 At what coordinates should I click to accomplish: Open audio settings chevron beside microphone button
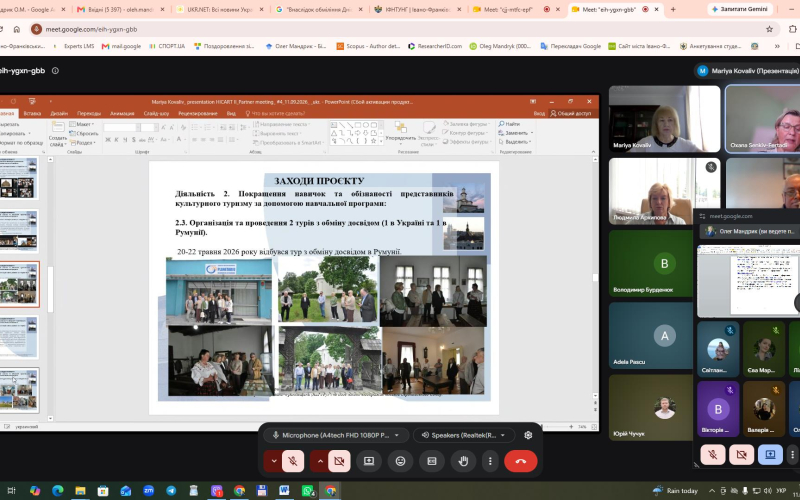[273, 461]
